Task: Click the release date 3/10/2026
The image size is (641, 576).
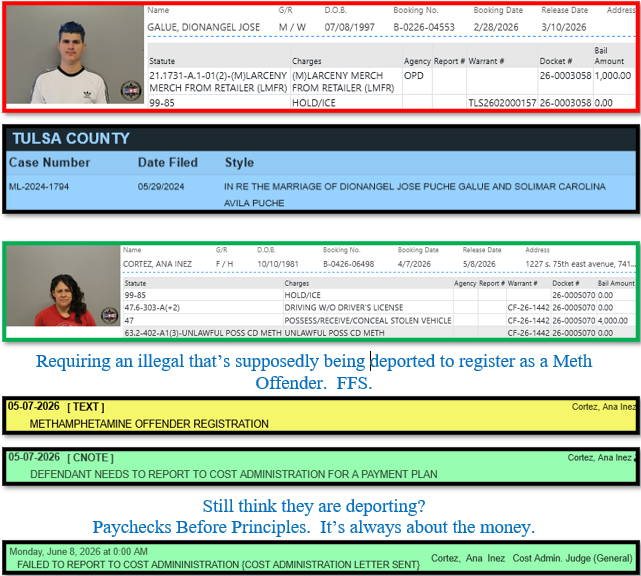Action: 564,27
